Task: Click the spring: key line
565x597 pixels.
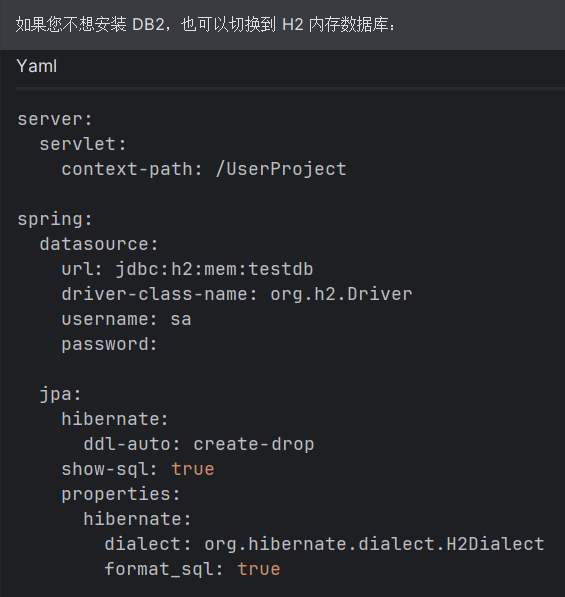Action: 55,219
